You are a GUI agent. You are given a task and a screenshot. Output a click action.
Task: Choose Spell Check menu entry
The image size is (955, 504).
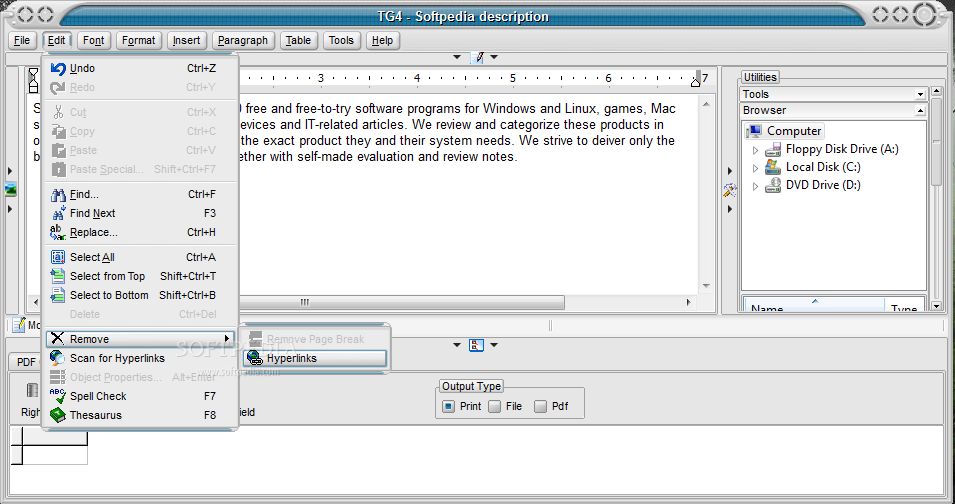pos(140,396)
